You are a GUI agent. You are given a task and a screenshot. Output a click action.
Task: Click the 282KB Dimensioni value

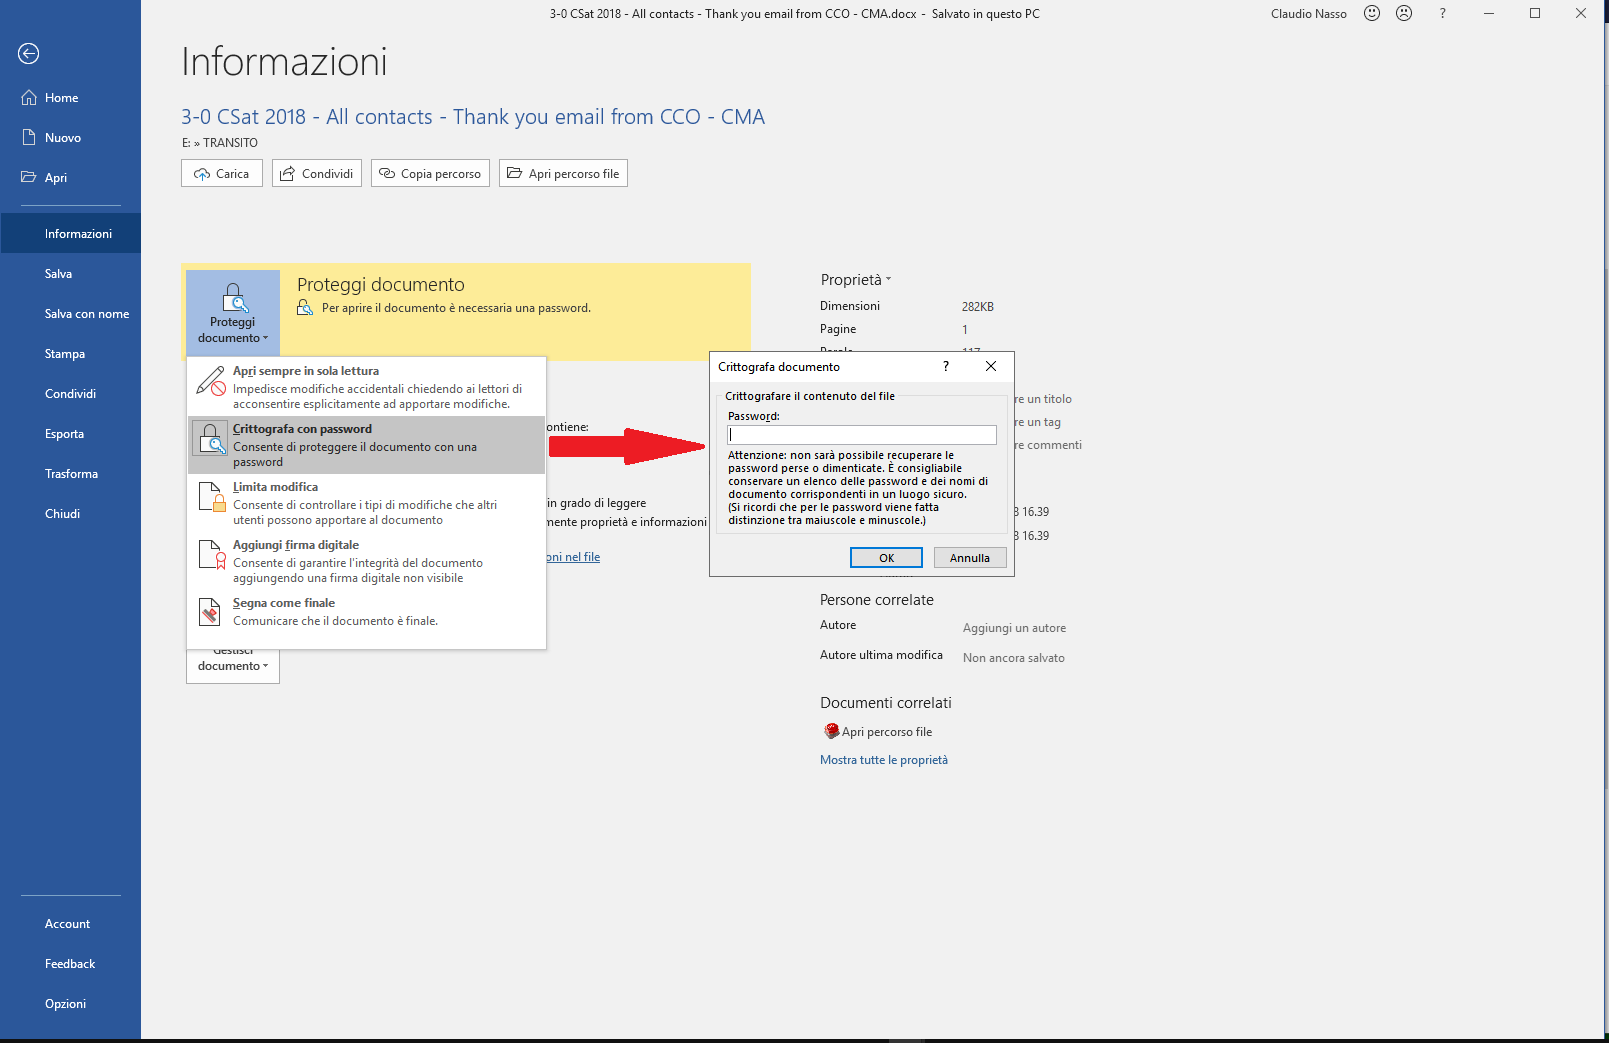pos(978,307)
